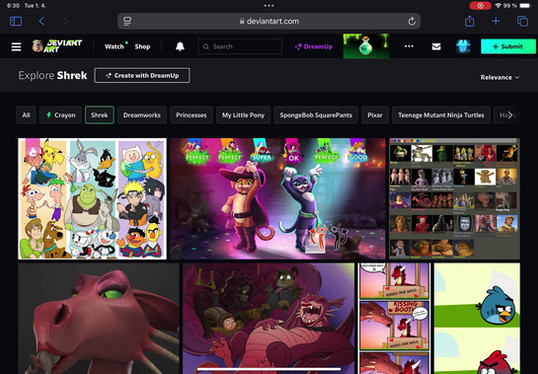Select the Crayon tag filter

click(x=60, y=115)
